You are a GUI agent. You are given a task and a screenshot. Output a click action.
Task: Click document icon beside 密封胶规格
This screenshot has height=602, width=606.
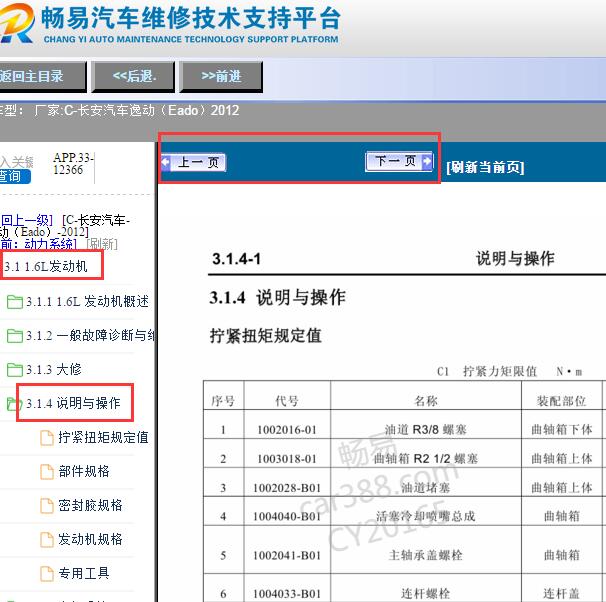point(47,506)
